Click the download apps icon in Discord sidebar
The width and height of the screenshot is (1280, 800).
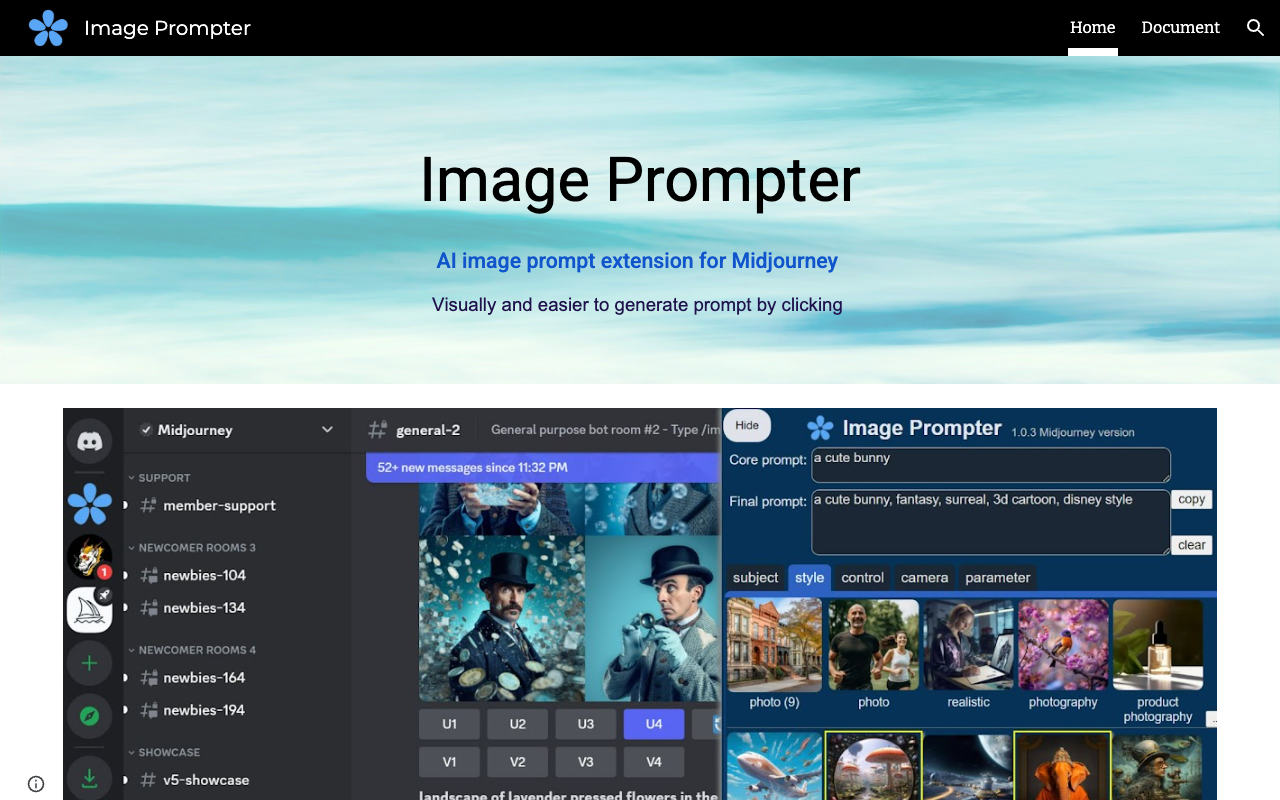[x=90, y=778]
